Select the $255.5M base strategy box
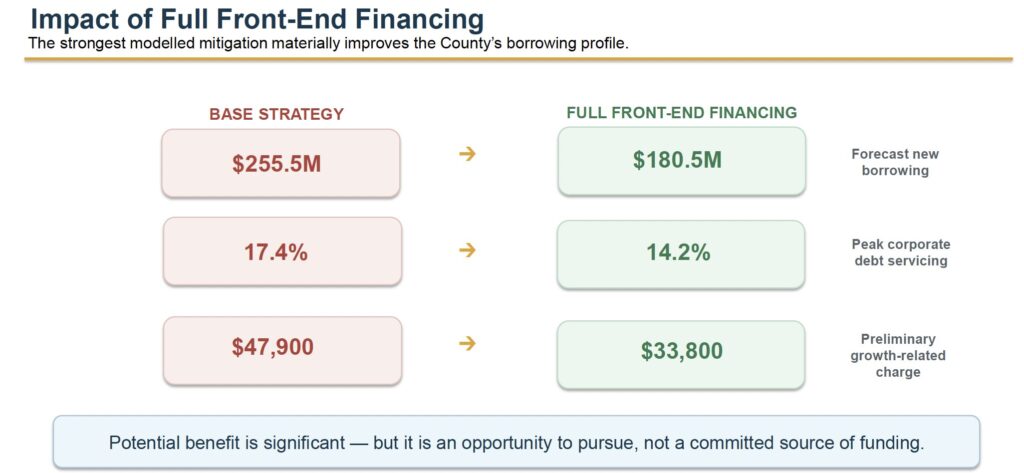Viewport: 1024px width, 473px height. pyautogui.click(x=281, y=163)
